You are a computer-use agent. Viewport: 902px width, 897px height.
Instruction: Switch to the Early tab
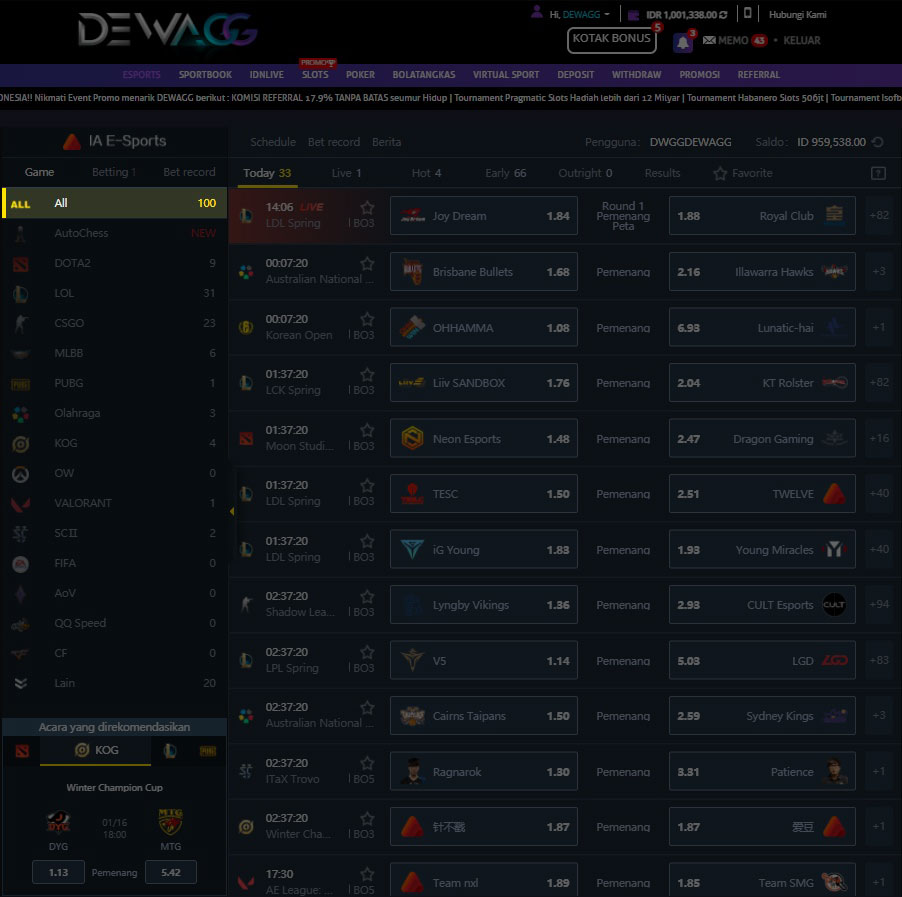tap(506, 173)
